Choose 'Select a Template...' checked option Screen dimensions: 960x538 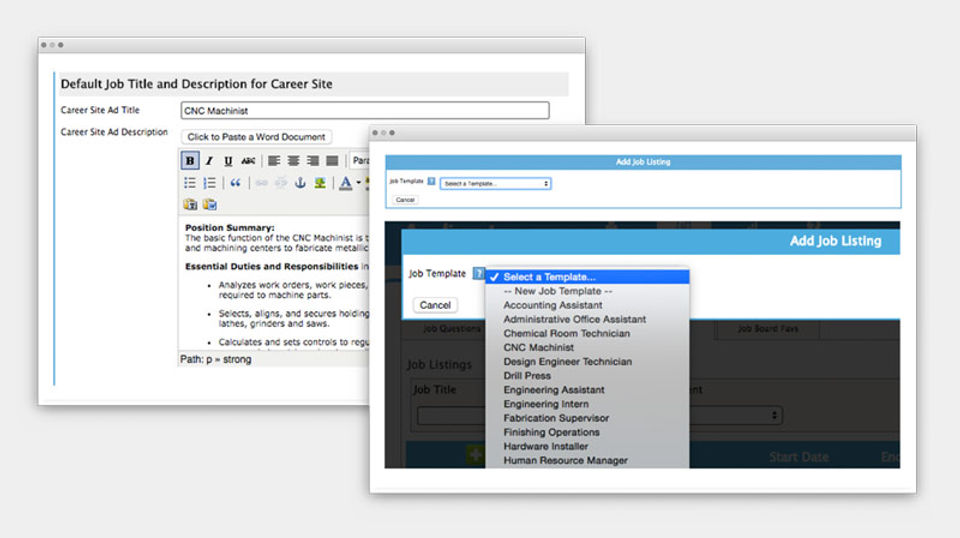[x=587, y=277]
